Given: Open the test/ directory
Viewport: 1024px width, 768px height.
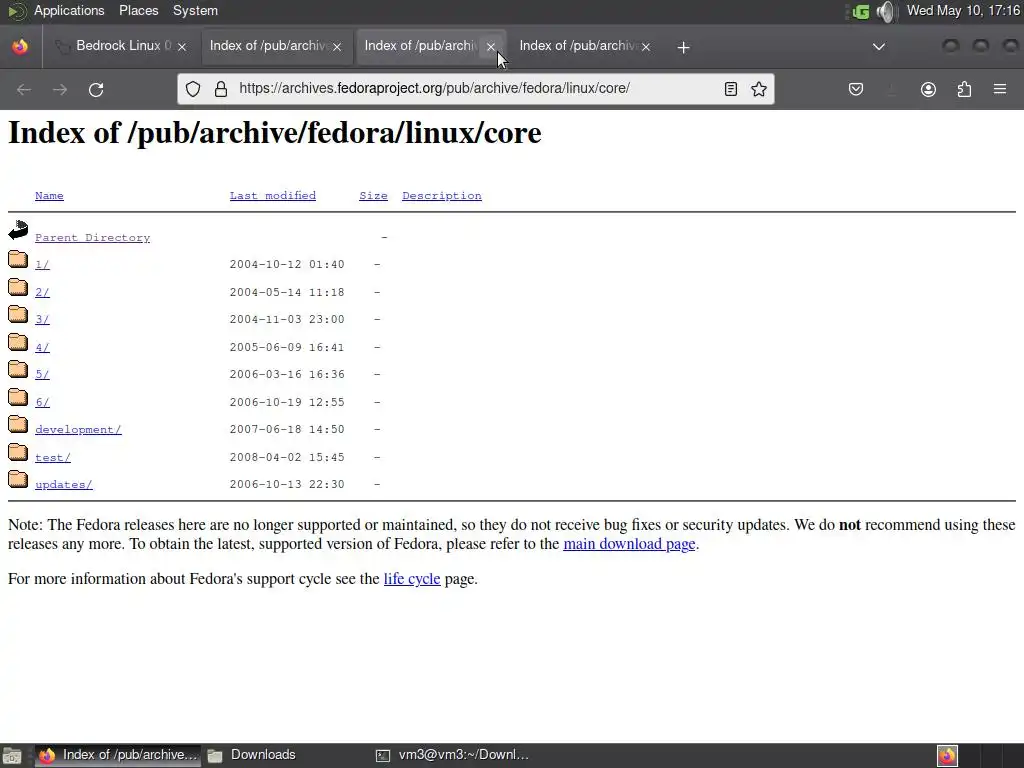Looking at the screenshot, I should point(53,457).
